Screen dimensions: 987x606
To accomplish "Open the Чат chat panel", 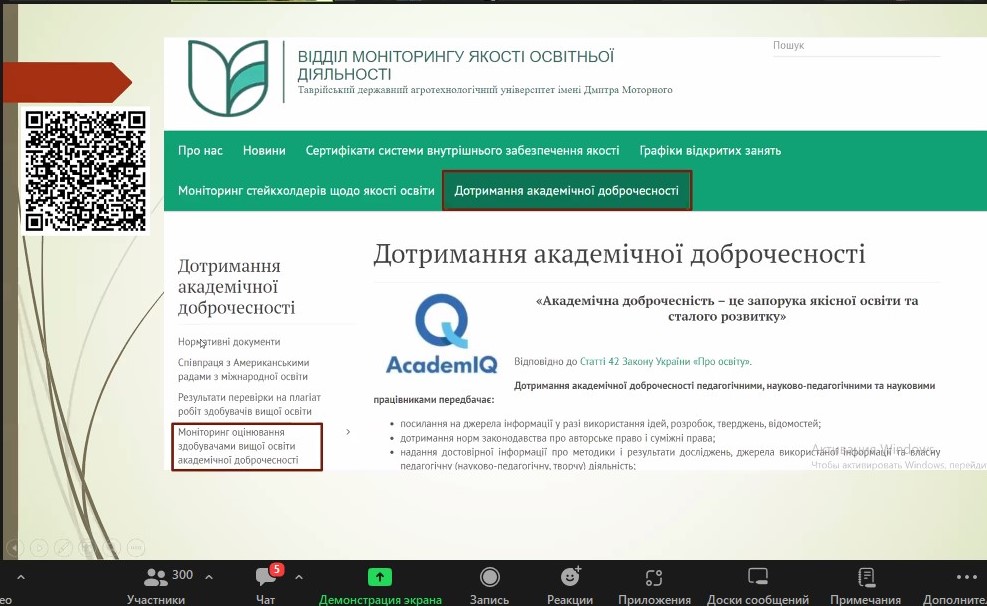I will [266, 586].
